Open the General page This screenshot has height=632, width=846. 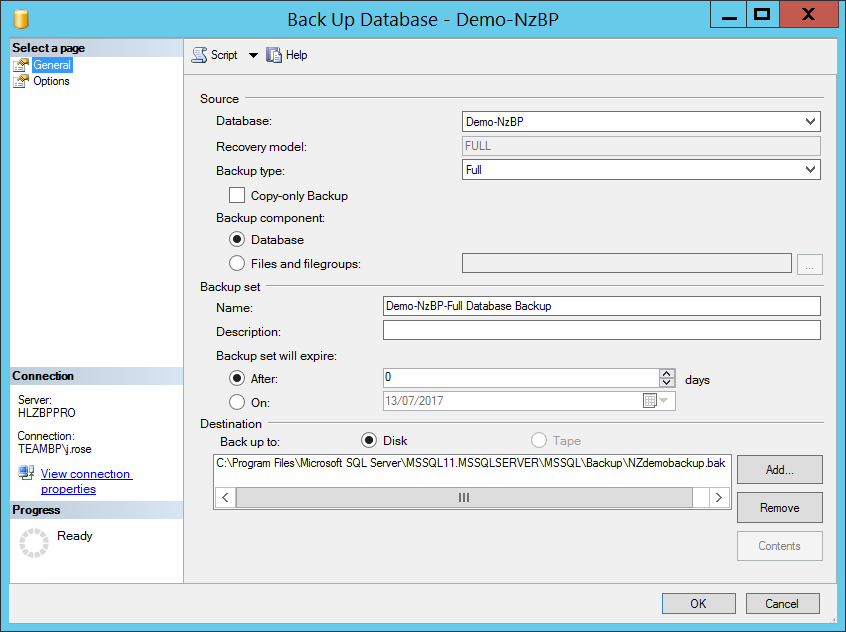(x=52, y=65)
